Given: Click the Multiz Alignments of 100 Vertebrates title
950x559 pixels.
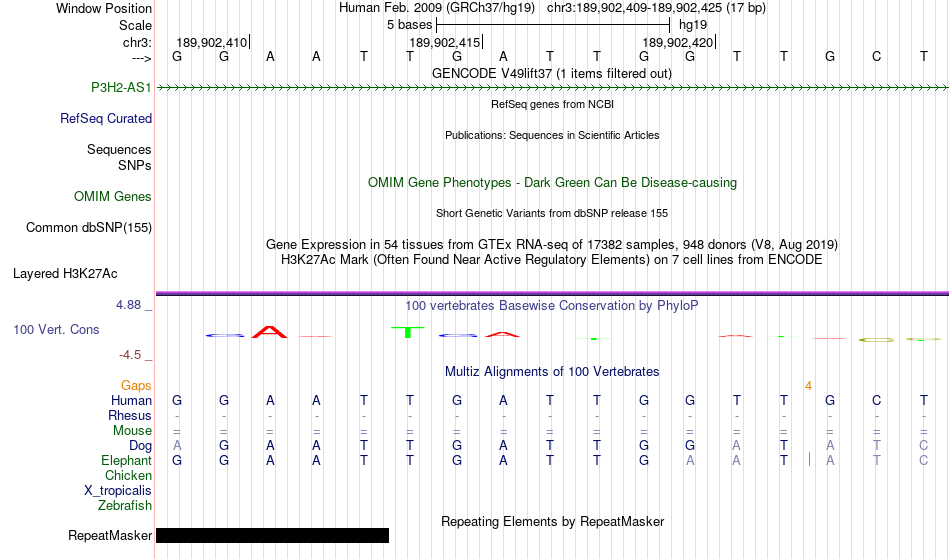Looking at the screenshot, I should 552,371.
